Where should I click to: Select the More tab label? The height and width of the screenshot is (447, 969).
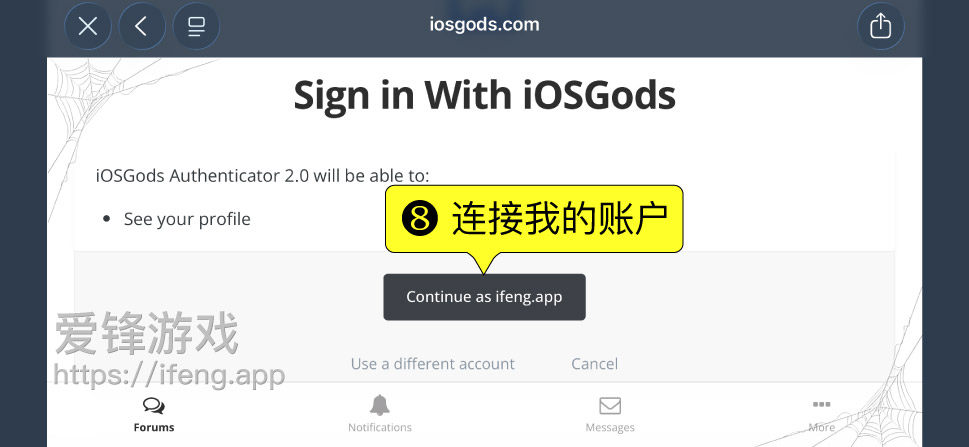821,427
